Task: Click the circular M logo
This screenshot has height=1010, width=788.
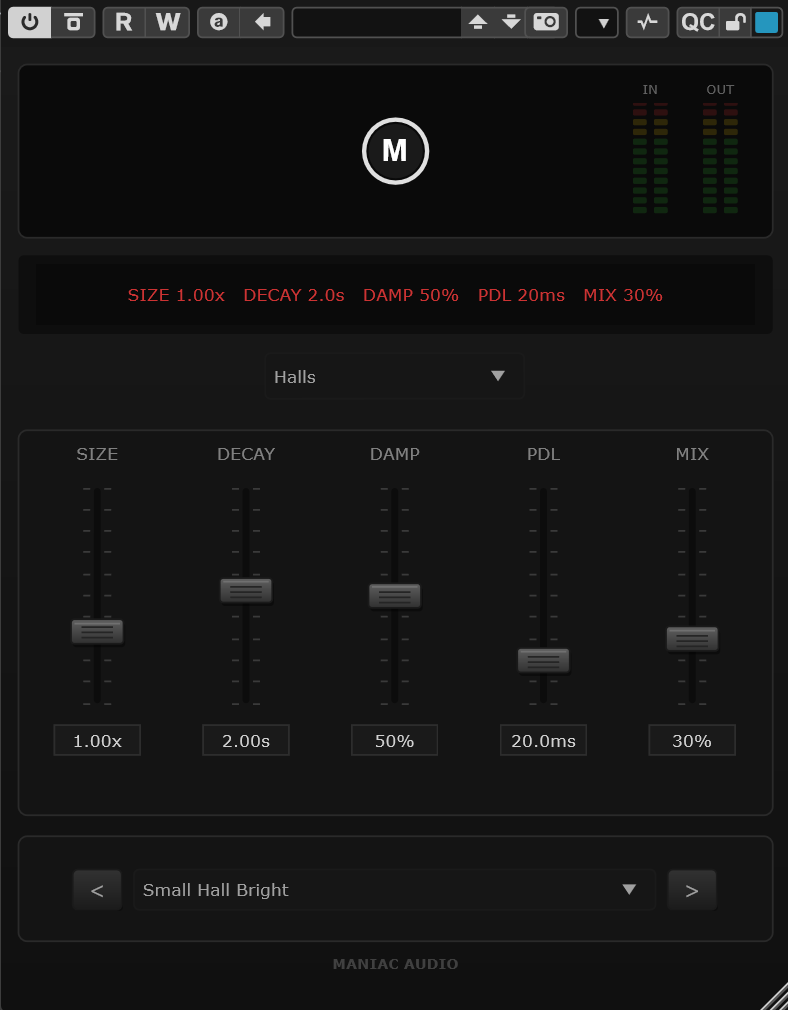Action: [x=395, y=151]
